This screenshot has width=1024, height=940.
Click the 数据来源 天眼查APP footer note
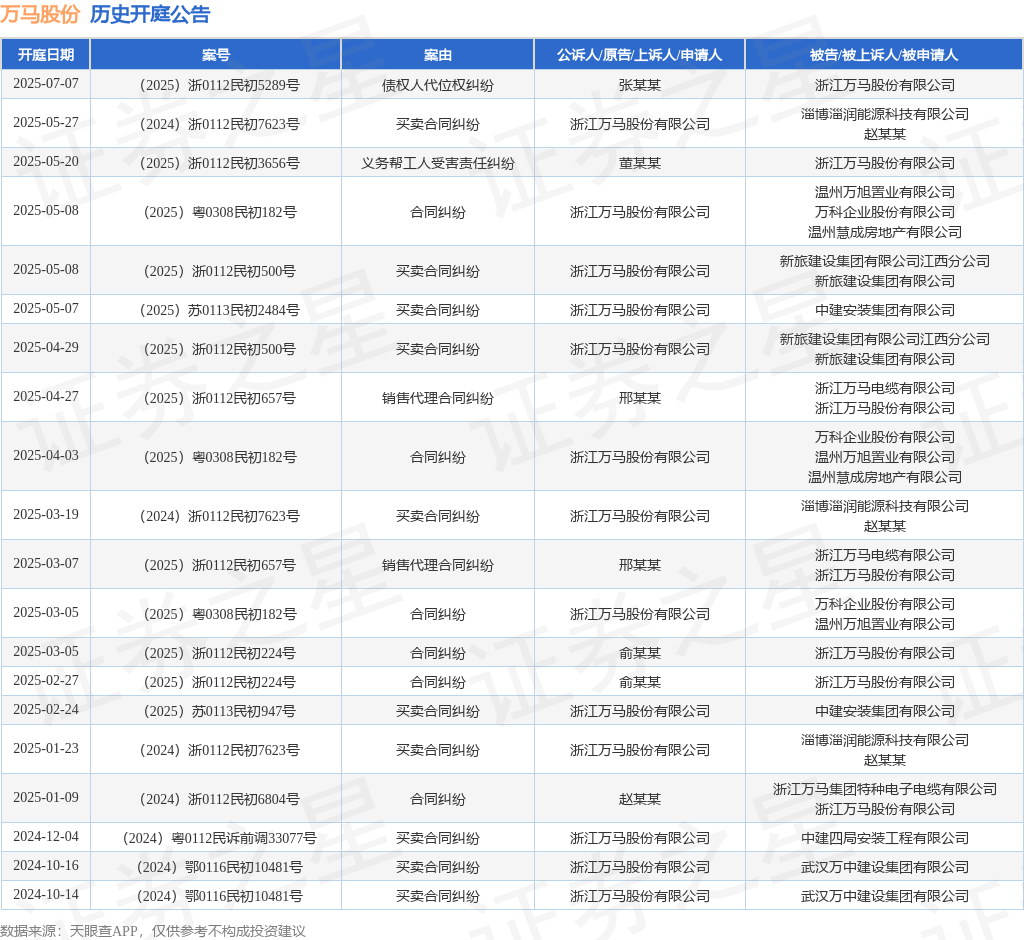(153, 931)
